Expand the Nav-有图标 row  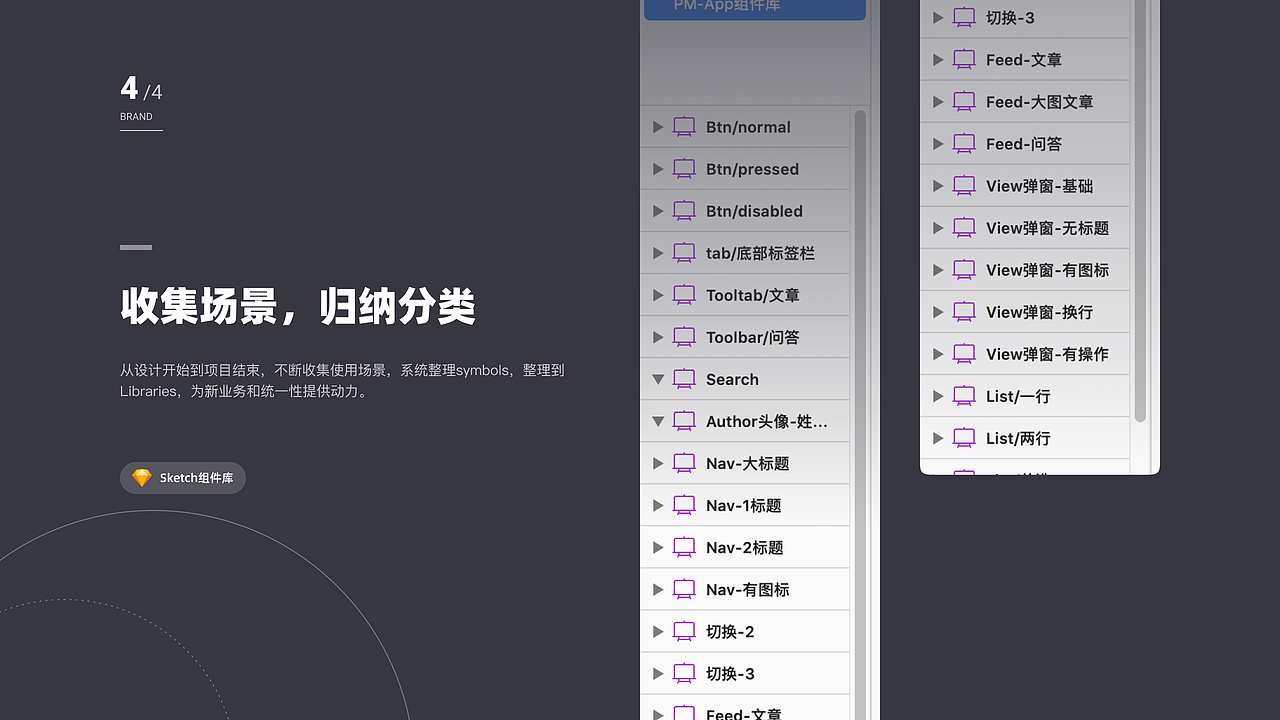[658, 589]
